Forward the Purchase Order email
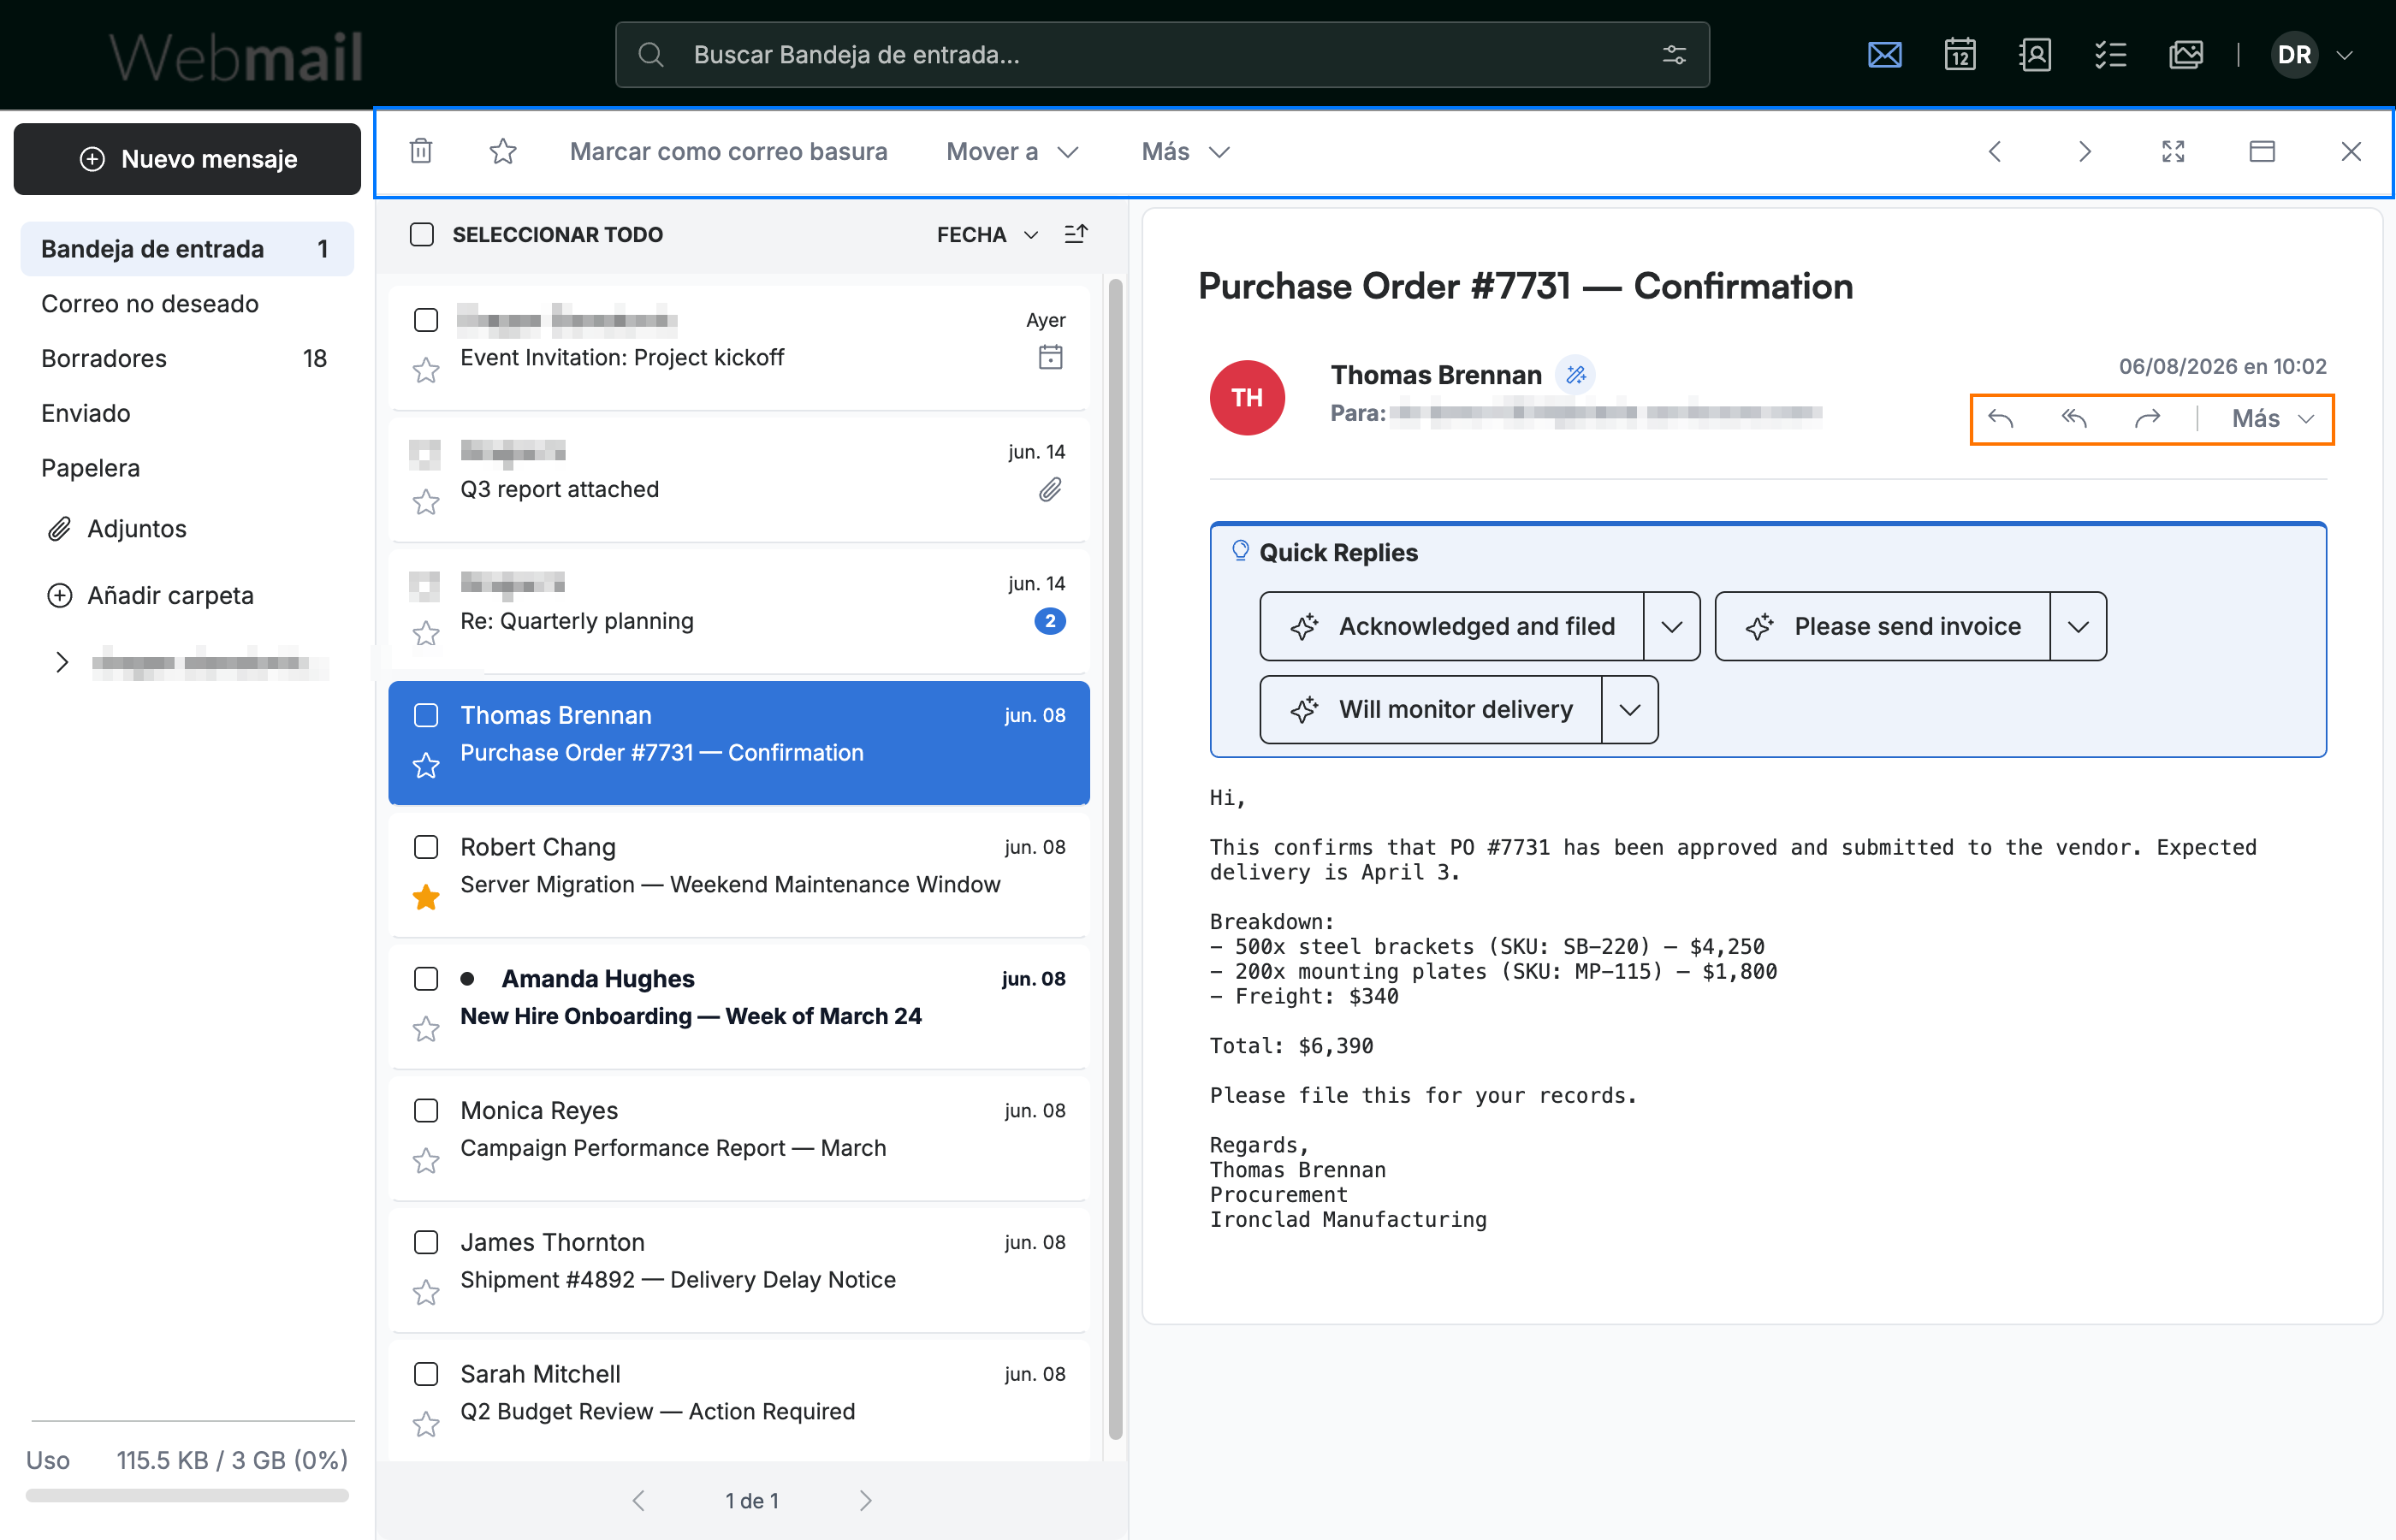 pos(2147,418)
